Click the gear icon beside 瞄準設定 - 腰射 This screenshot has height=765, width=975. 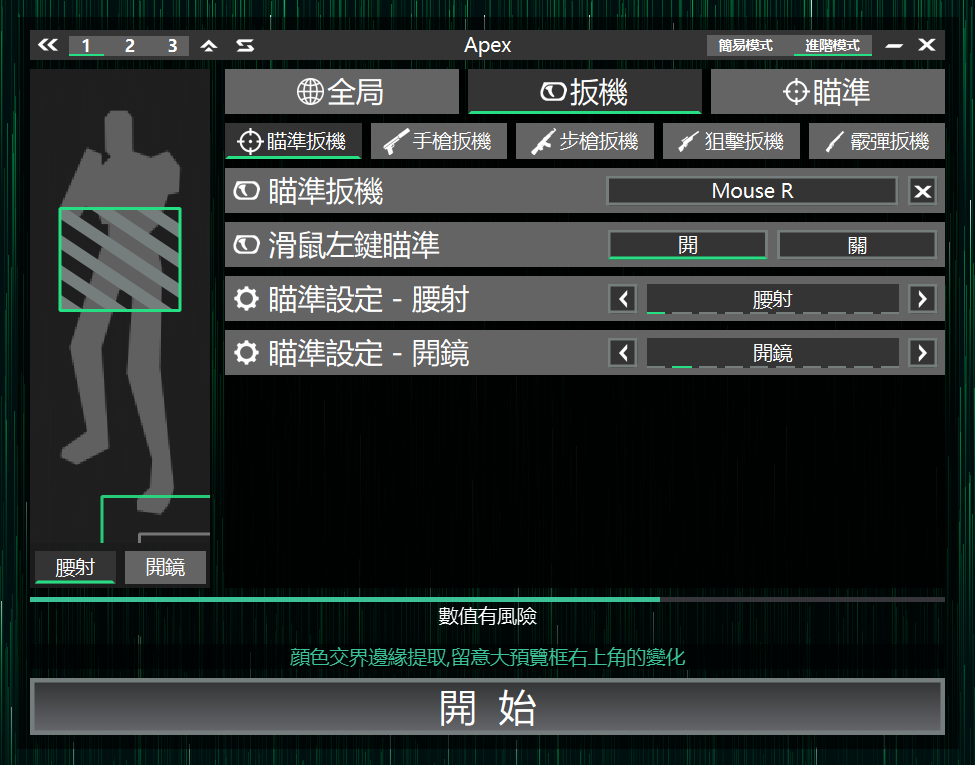click(x=245, y=298)
